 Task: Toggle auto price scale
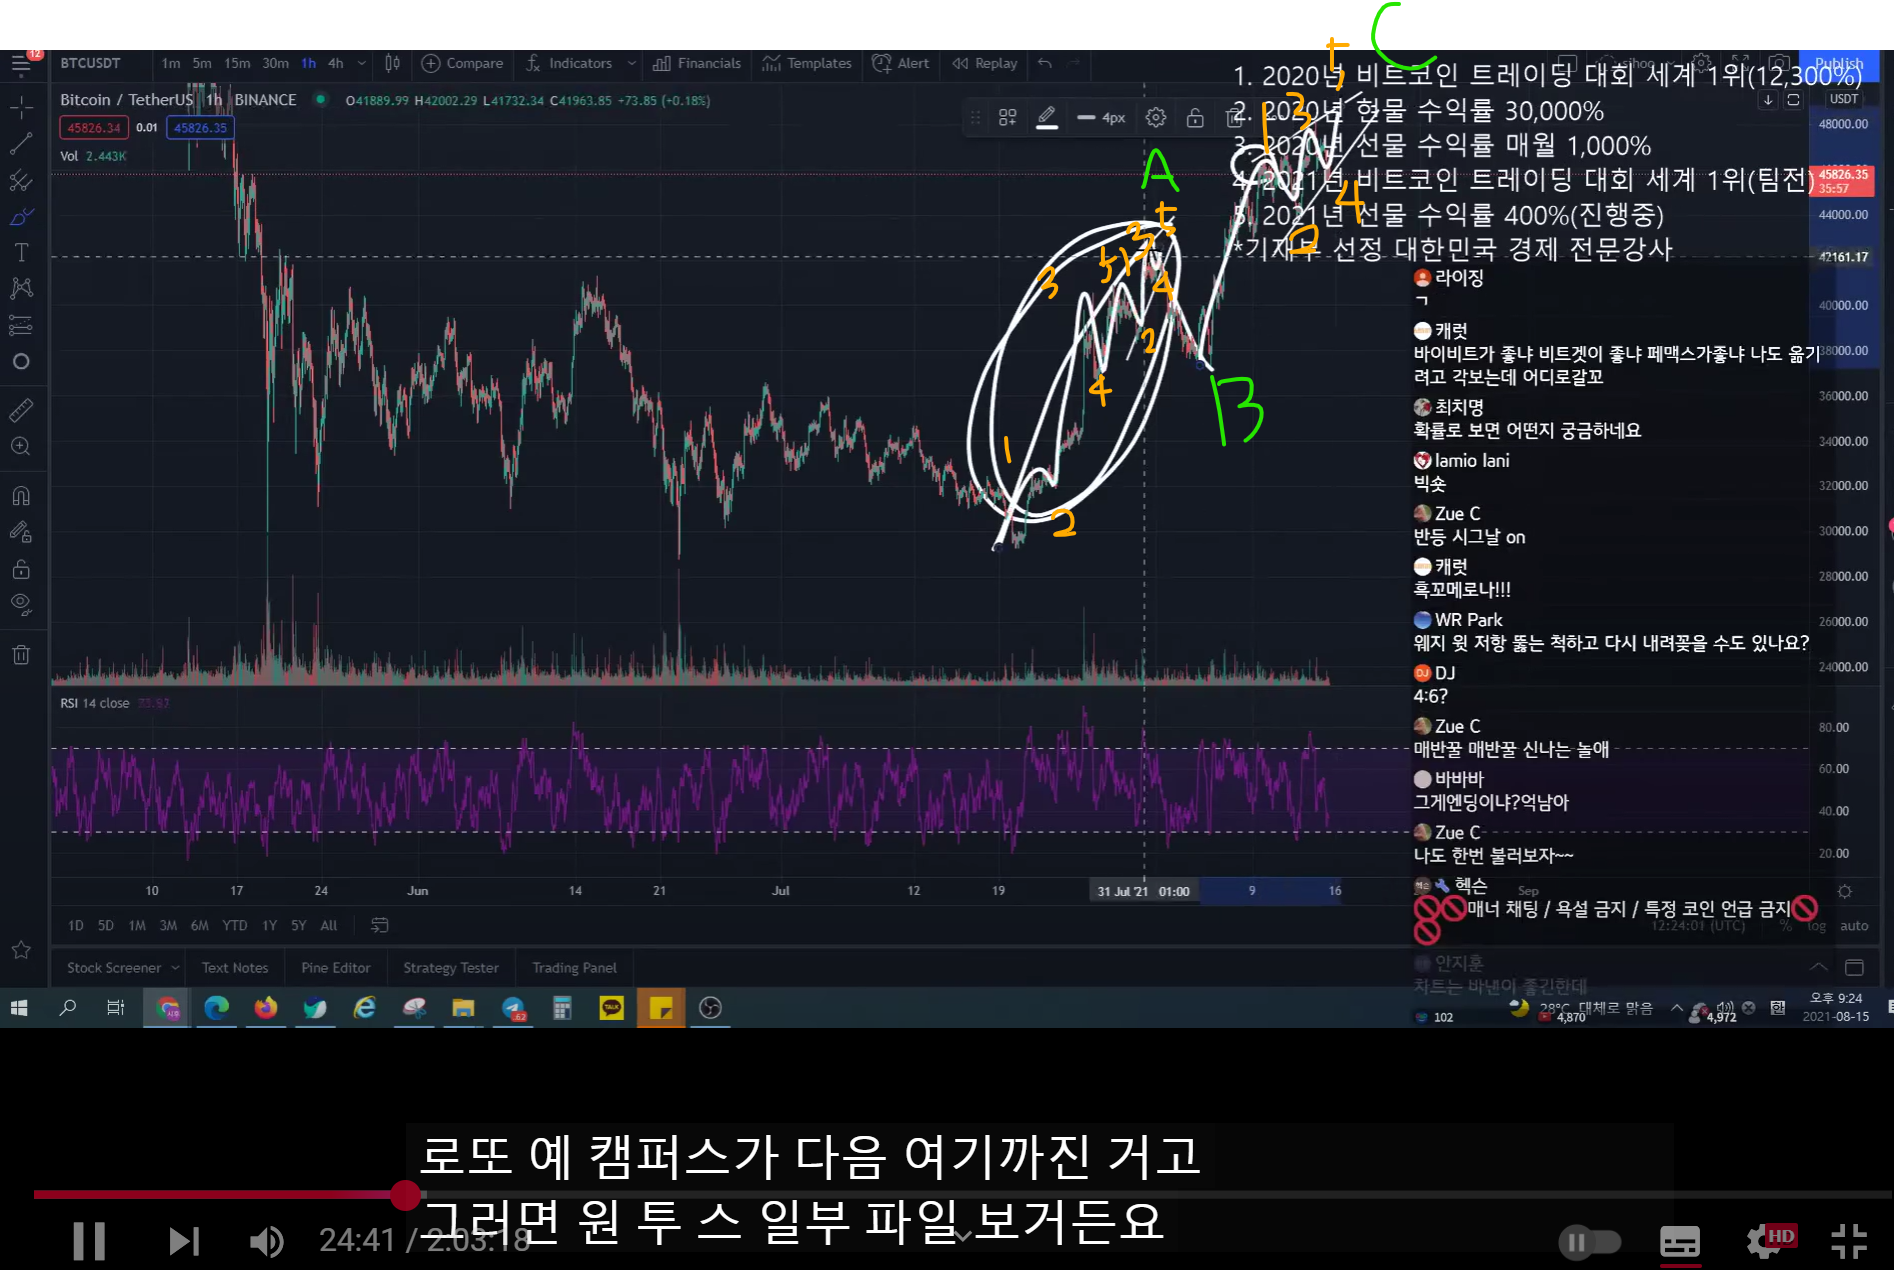click(1854, 926)
